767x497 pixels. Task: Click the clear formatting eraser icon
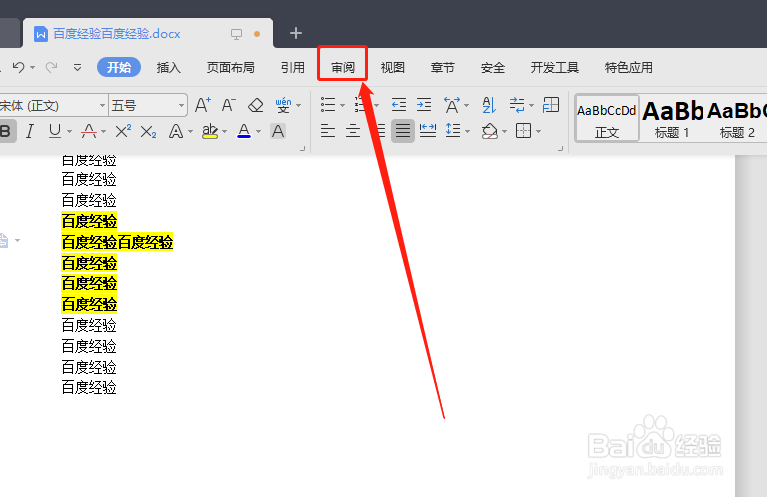[x=255, y=105]
